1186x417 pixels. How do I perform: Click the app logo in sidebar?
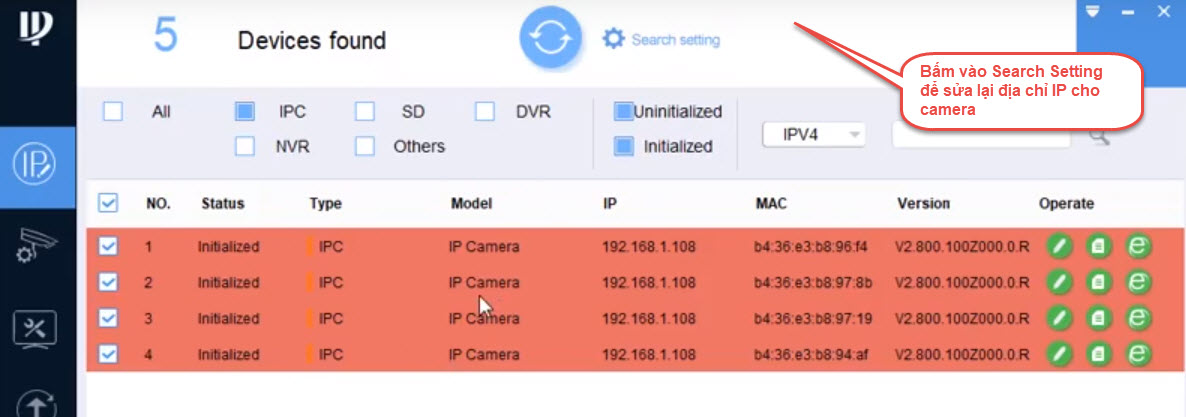click(x=36, y=28)
